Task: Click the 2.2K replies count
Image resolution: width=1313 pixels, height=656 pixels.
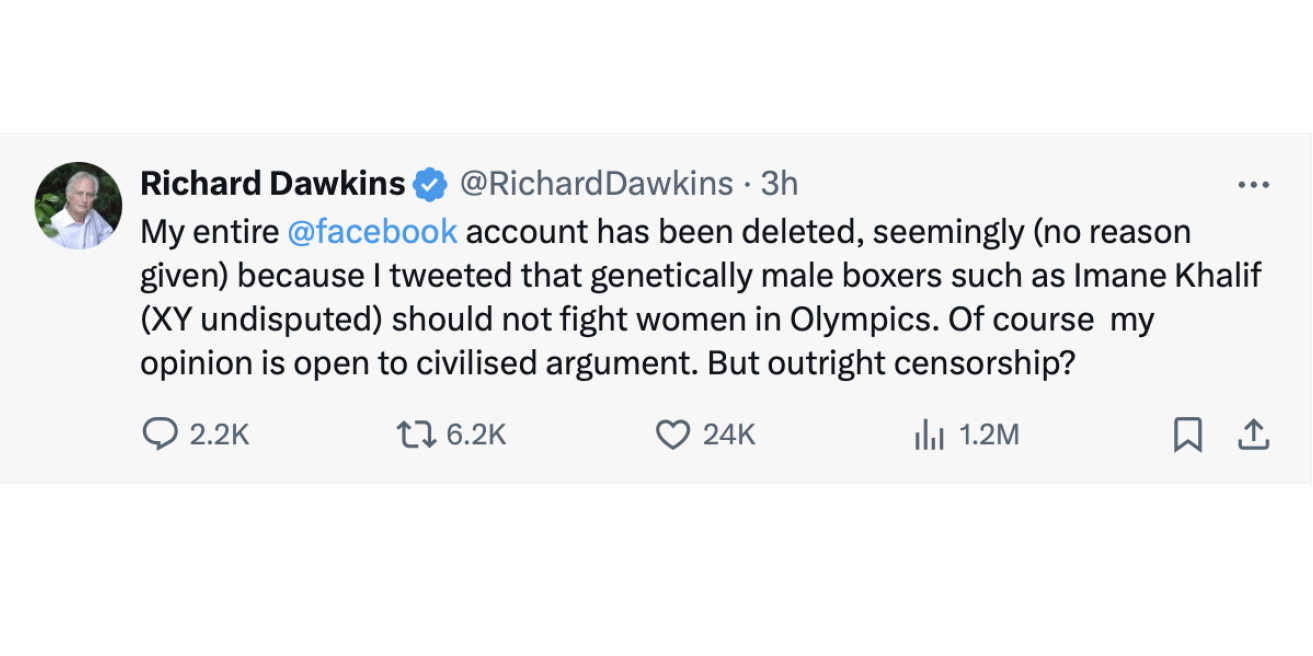Action: 218,434
